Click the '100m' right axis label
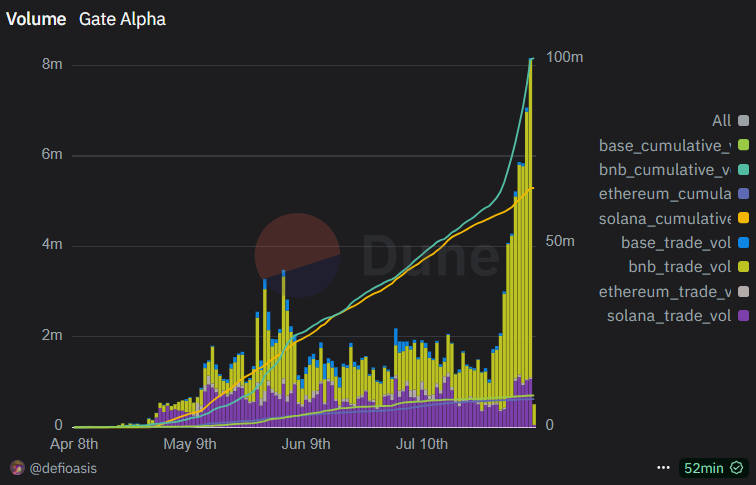This screenshot has width=756, height=485. tap(565, 57)
